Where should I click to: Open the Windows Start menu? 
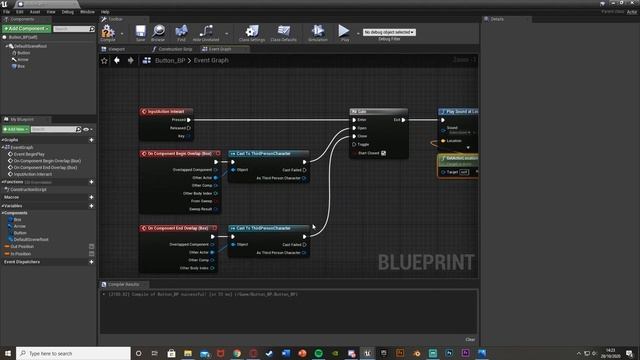7,353
